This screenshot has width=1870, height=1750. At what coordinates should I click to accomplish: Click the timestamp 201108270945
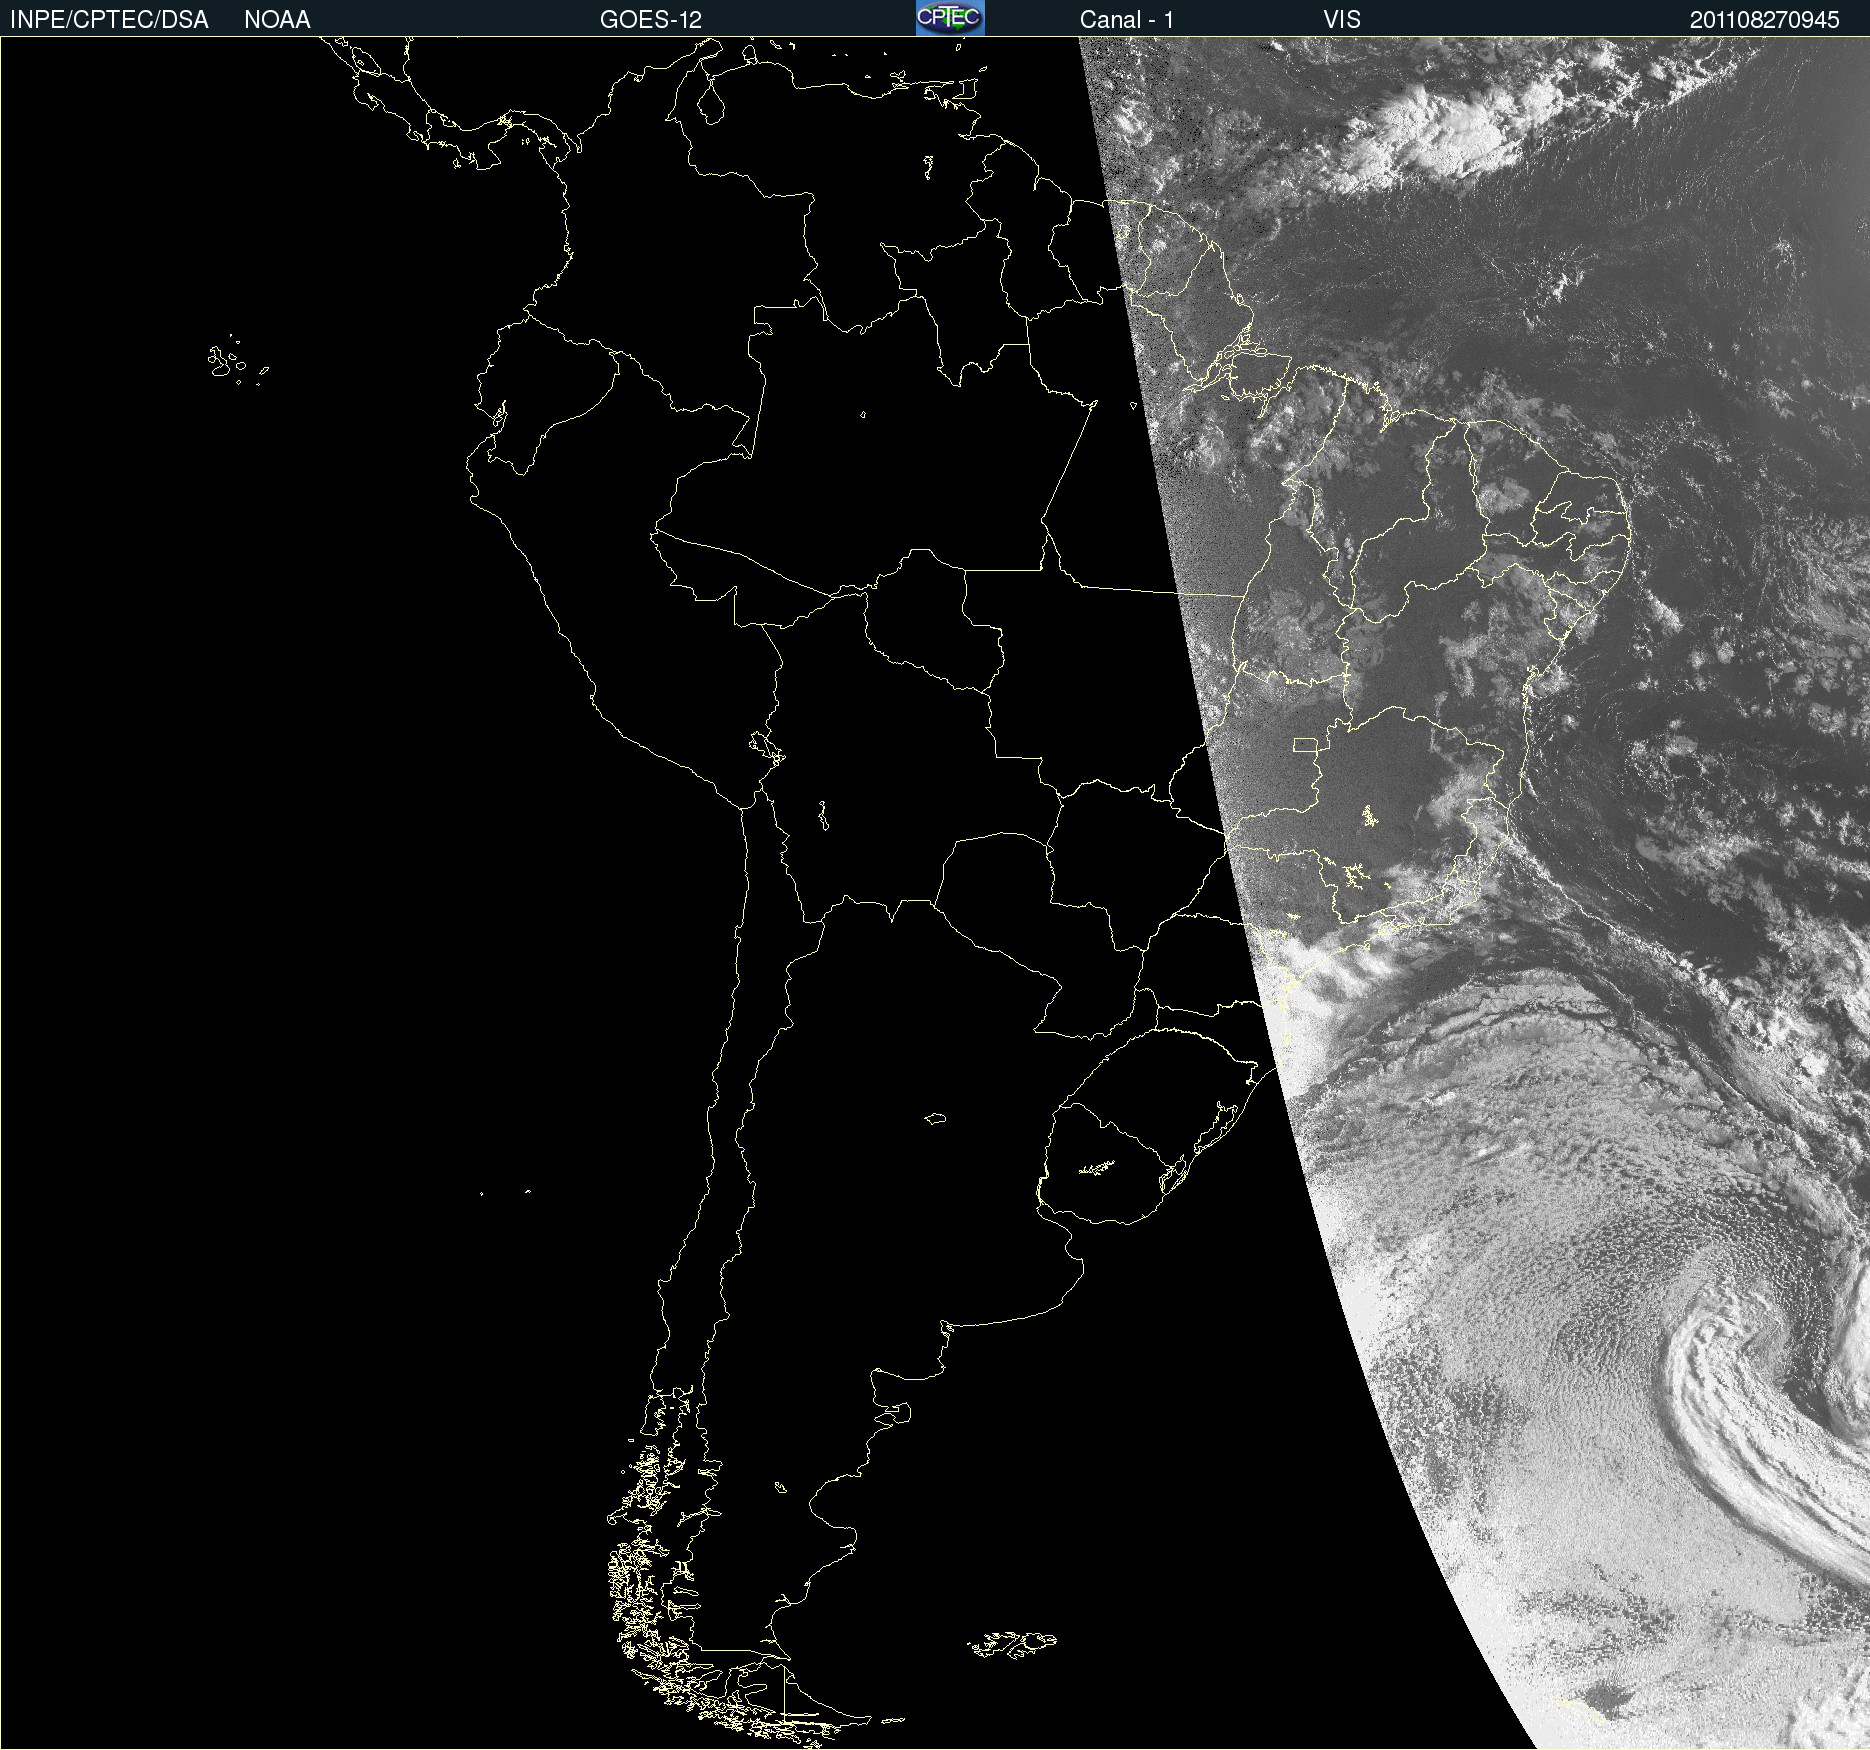1765,20
